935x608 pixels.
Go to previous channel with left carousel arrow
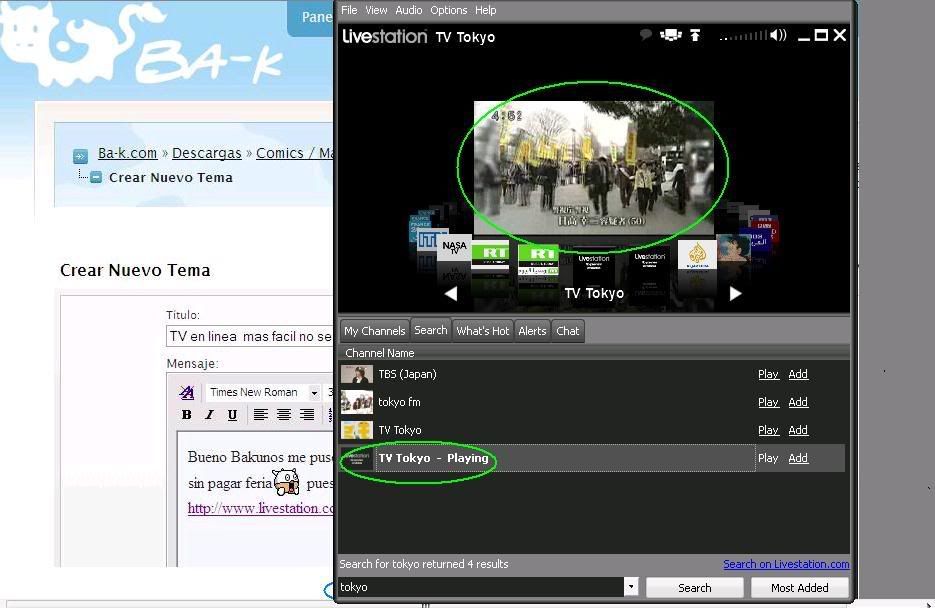pos(451,293)
